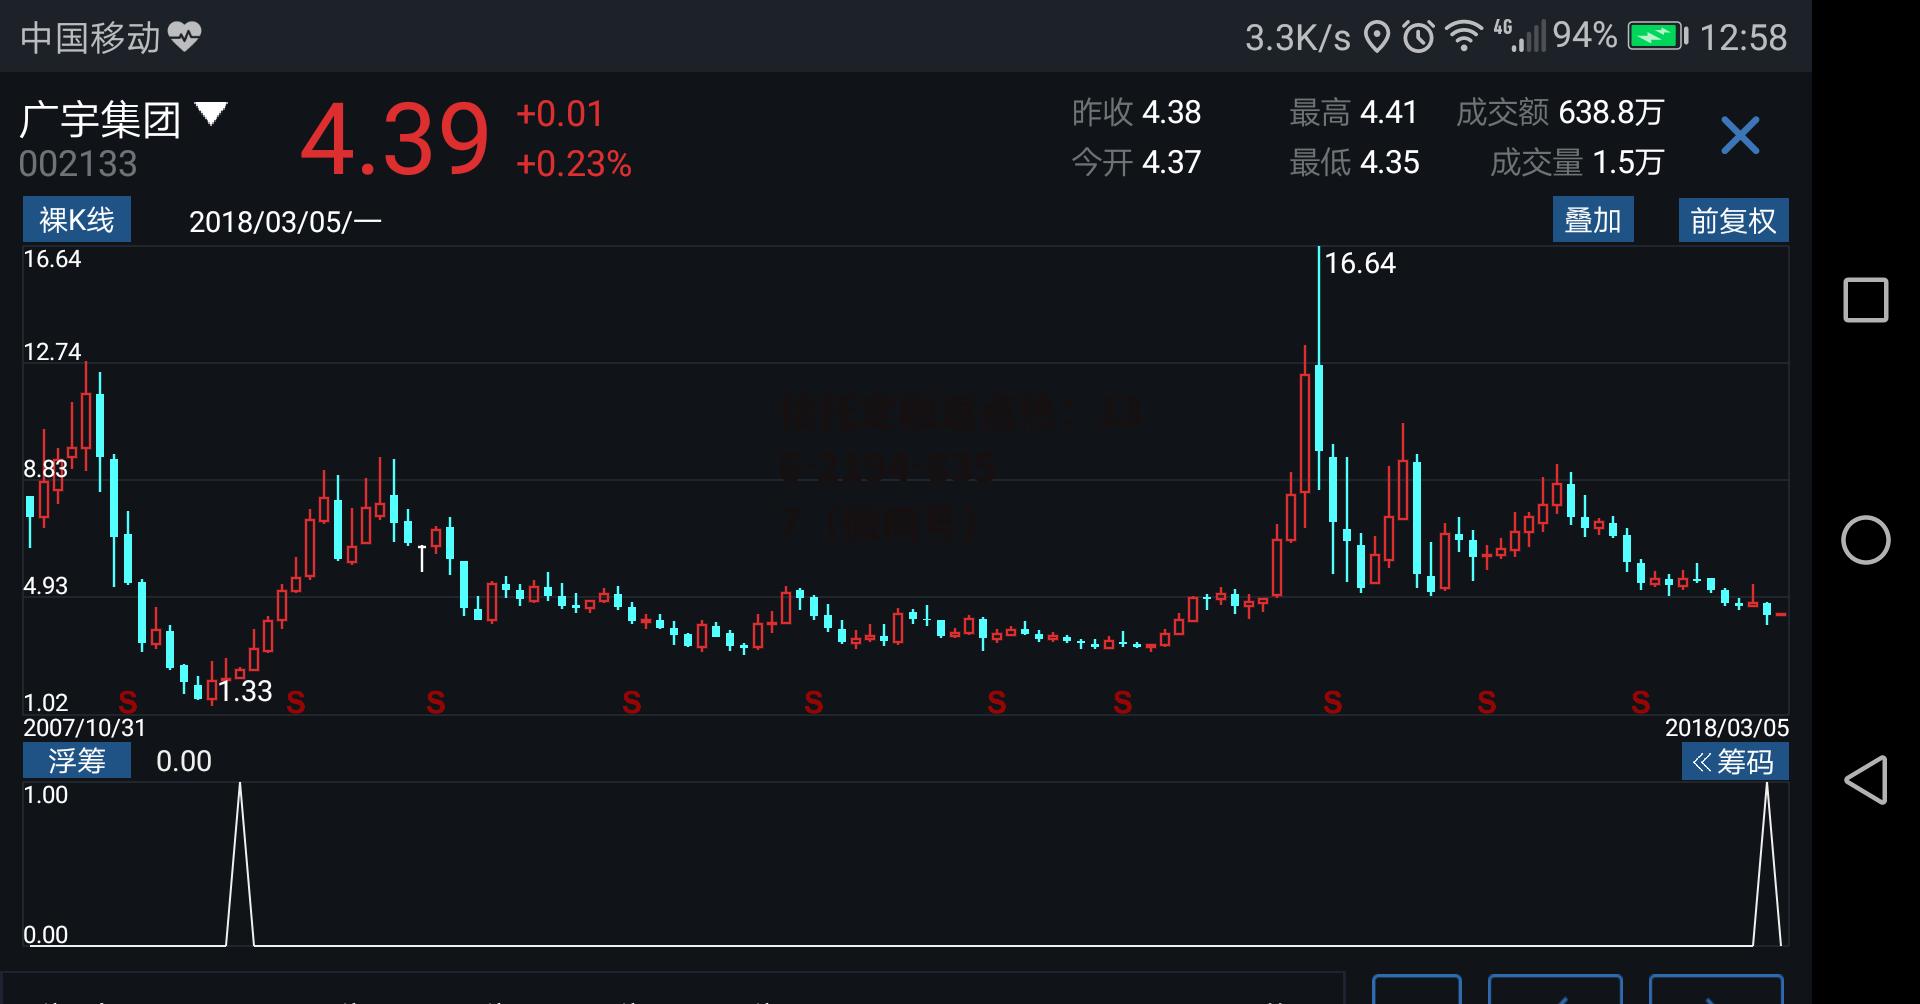Tap the 3.3K/s network speed indicator

tap(1298, 38)
